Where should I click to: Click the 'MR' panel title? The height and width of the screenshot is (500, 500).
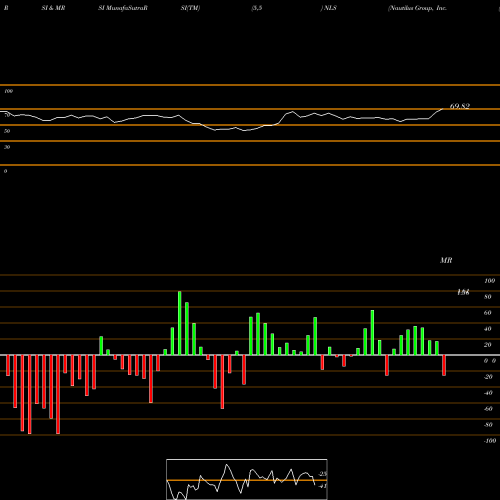(x=446, y=260)
